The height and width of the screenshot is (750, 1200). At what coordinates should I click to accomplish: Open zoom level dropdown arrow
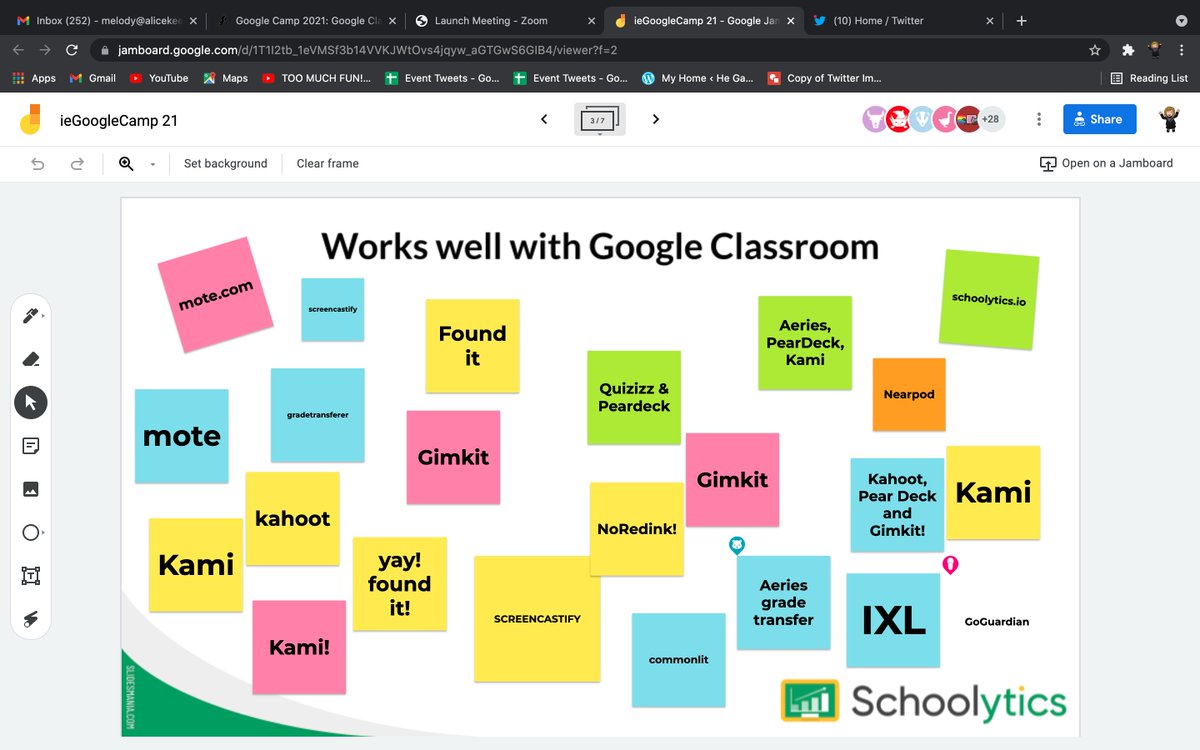point(153,165)
